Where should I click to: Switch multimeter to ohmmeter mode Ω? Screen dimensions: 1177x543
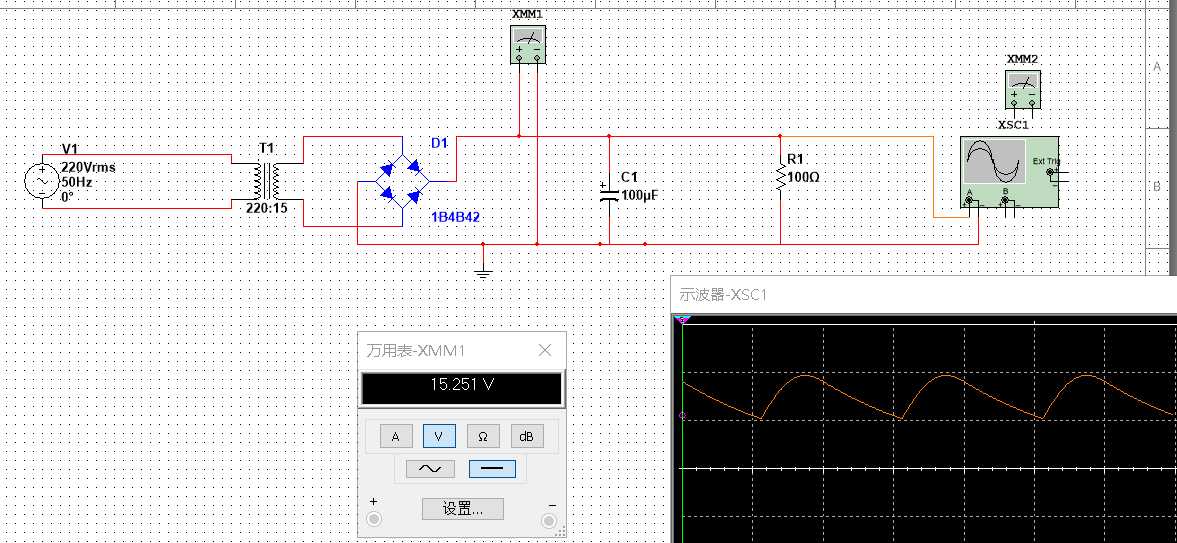483,436
